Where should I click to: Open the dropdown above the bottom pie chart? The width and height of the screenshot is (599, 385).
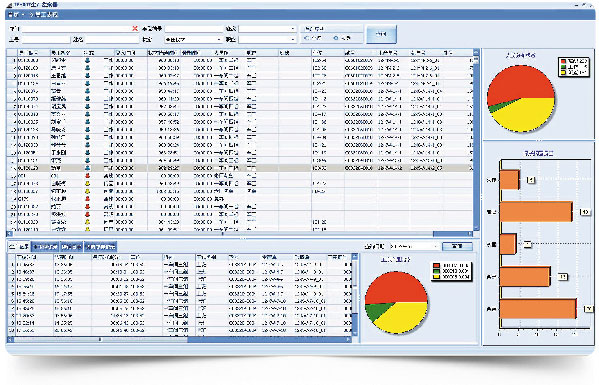tap(414, 246)
